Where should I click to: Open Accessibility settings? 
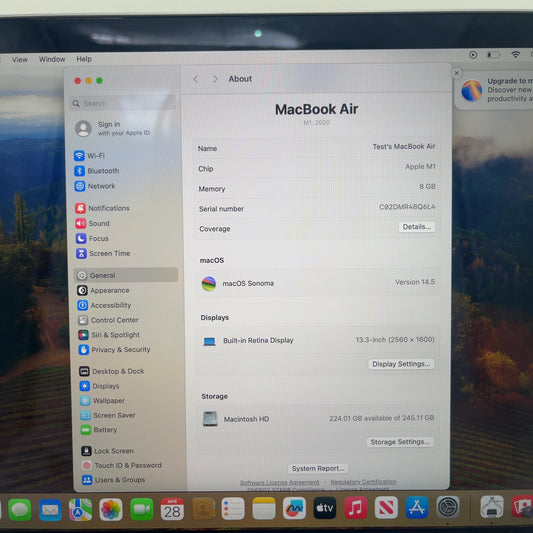tap(104, 305)
